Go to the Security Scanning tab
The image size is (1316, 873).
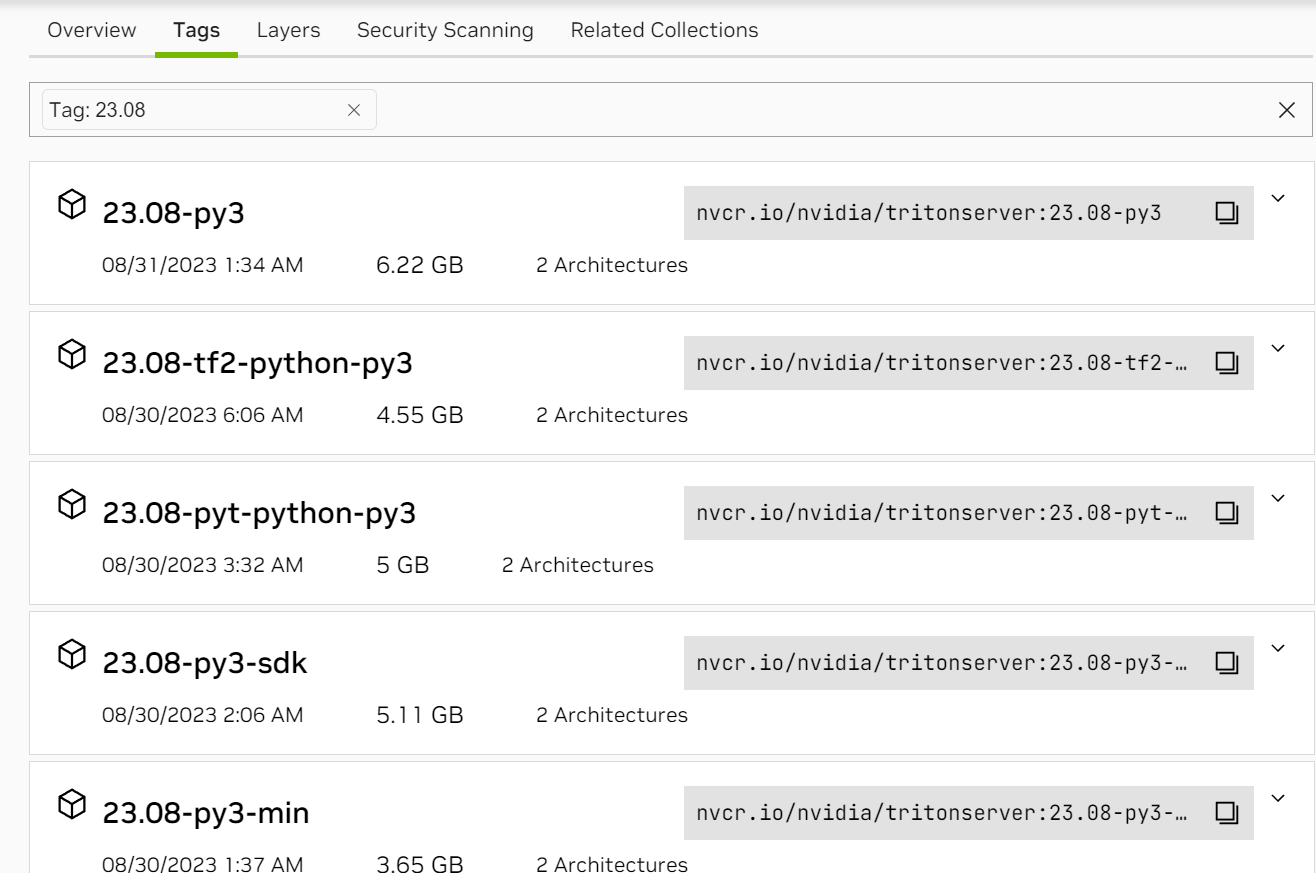point(445,30)
